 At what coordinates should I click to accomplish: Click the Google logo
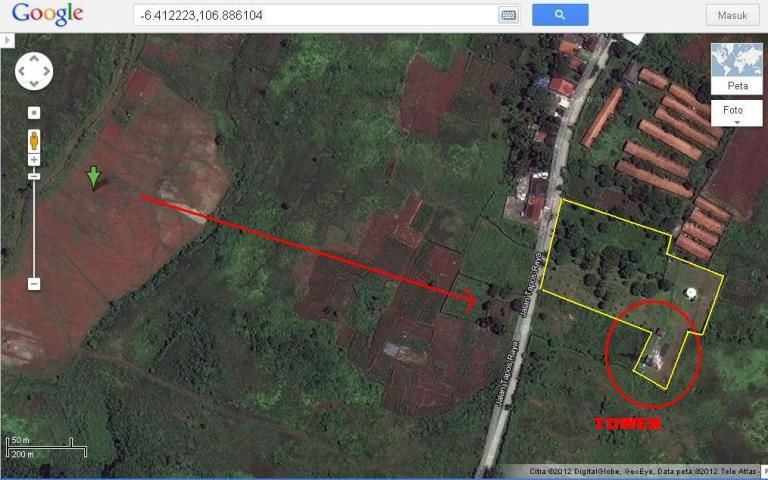point(47,15)
